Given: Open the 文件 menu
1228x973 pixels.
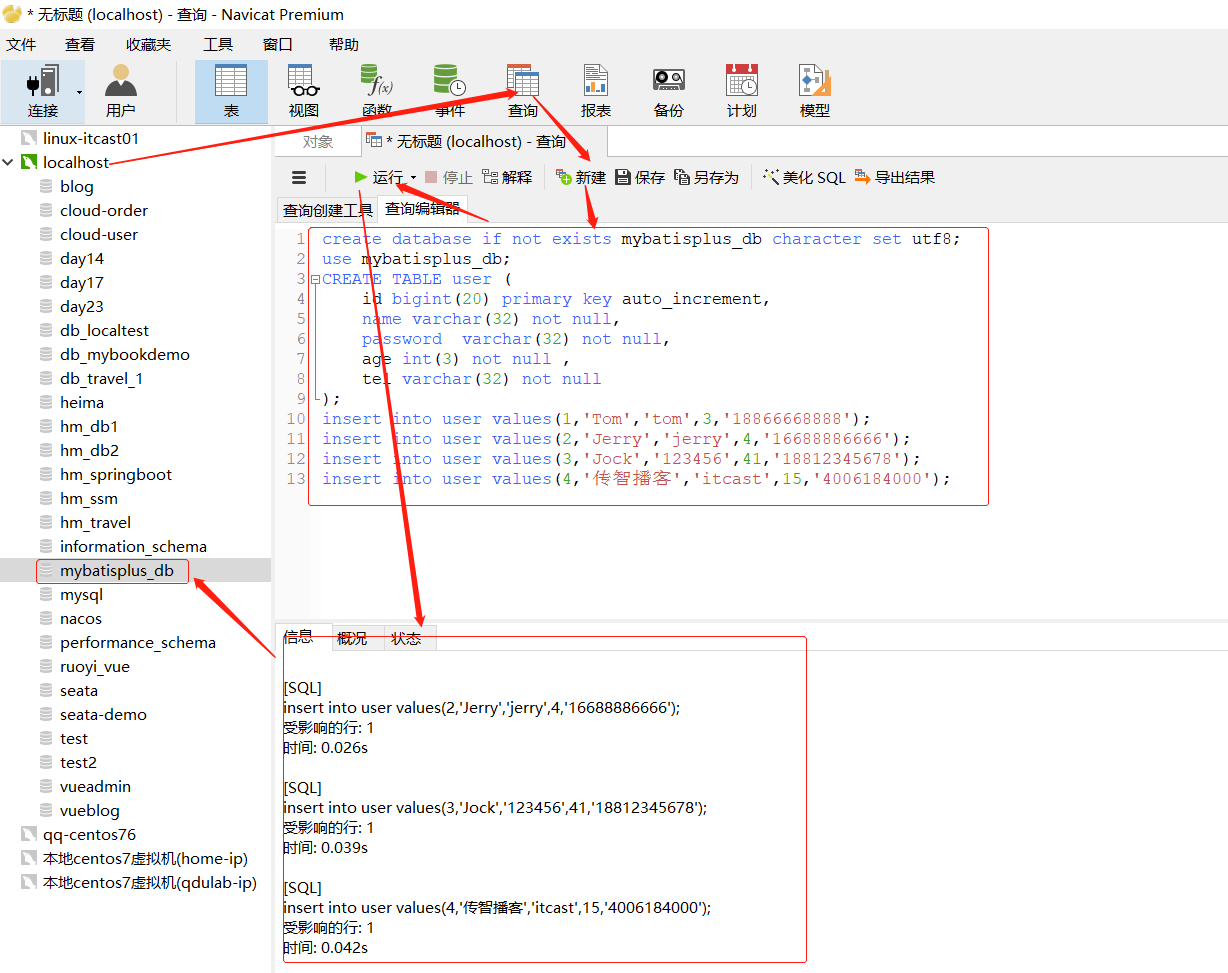Looking at the screenshot, I should 21,45.
